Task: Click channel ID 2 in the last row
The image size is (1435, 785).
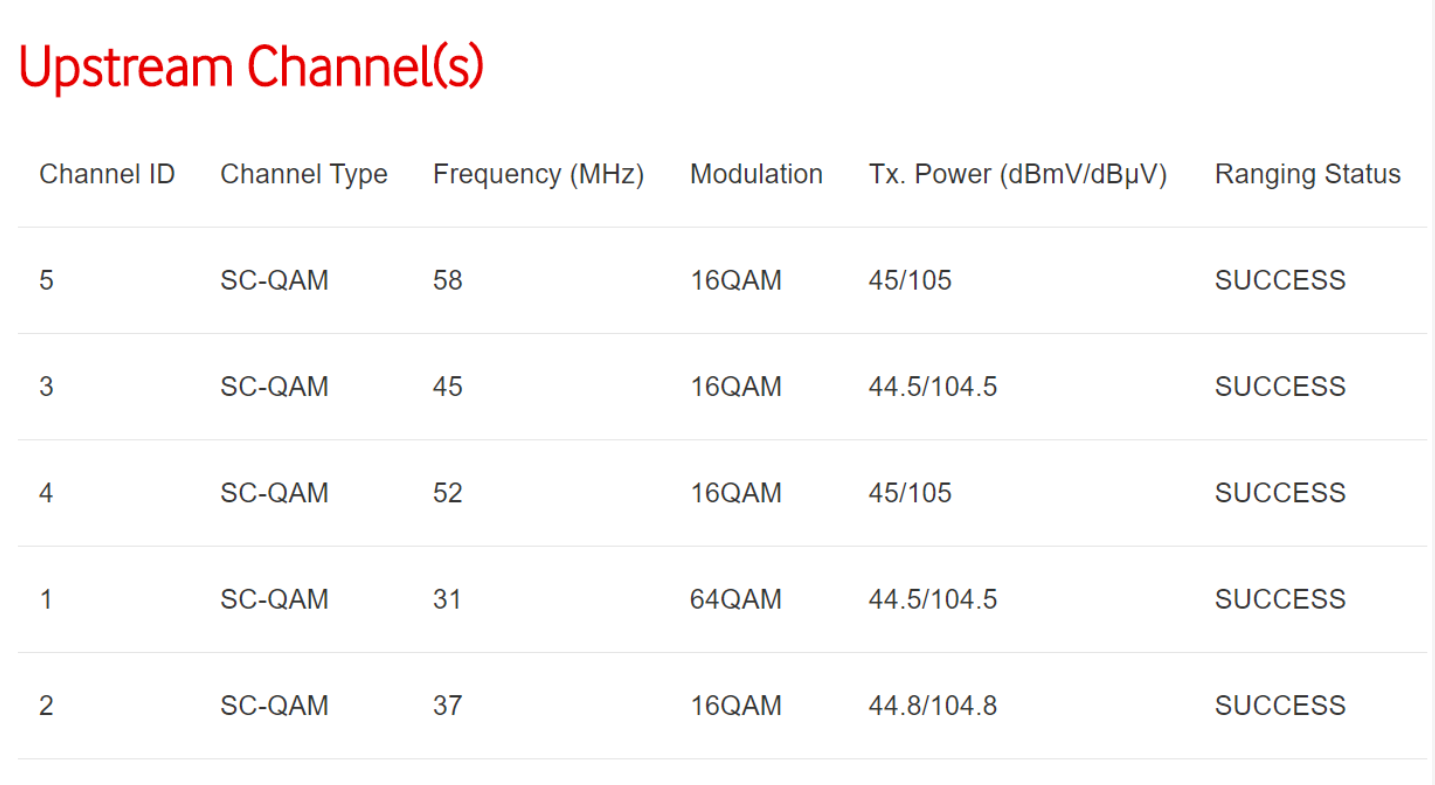Action: 46,706
